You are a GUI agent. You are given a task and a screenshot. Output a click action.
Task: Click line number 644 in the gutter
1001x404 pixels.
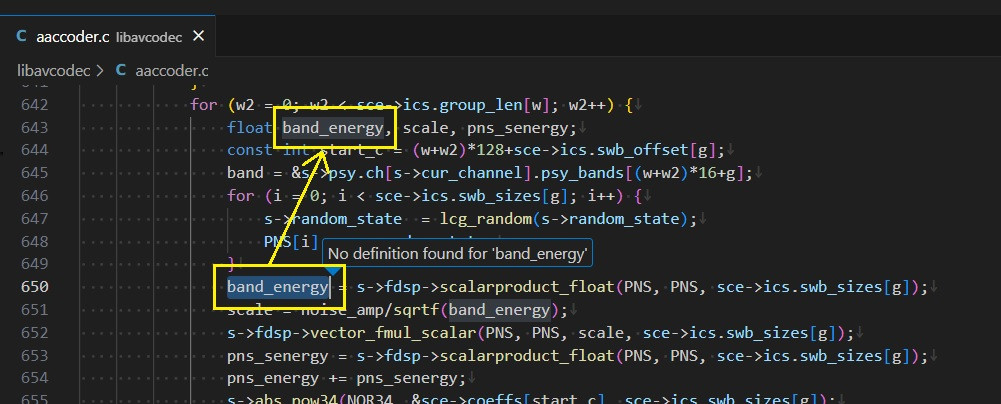pyautogui.click(x=34, y=151)
